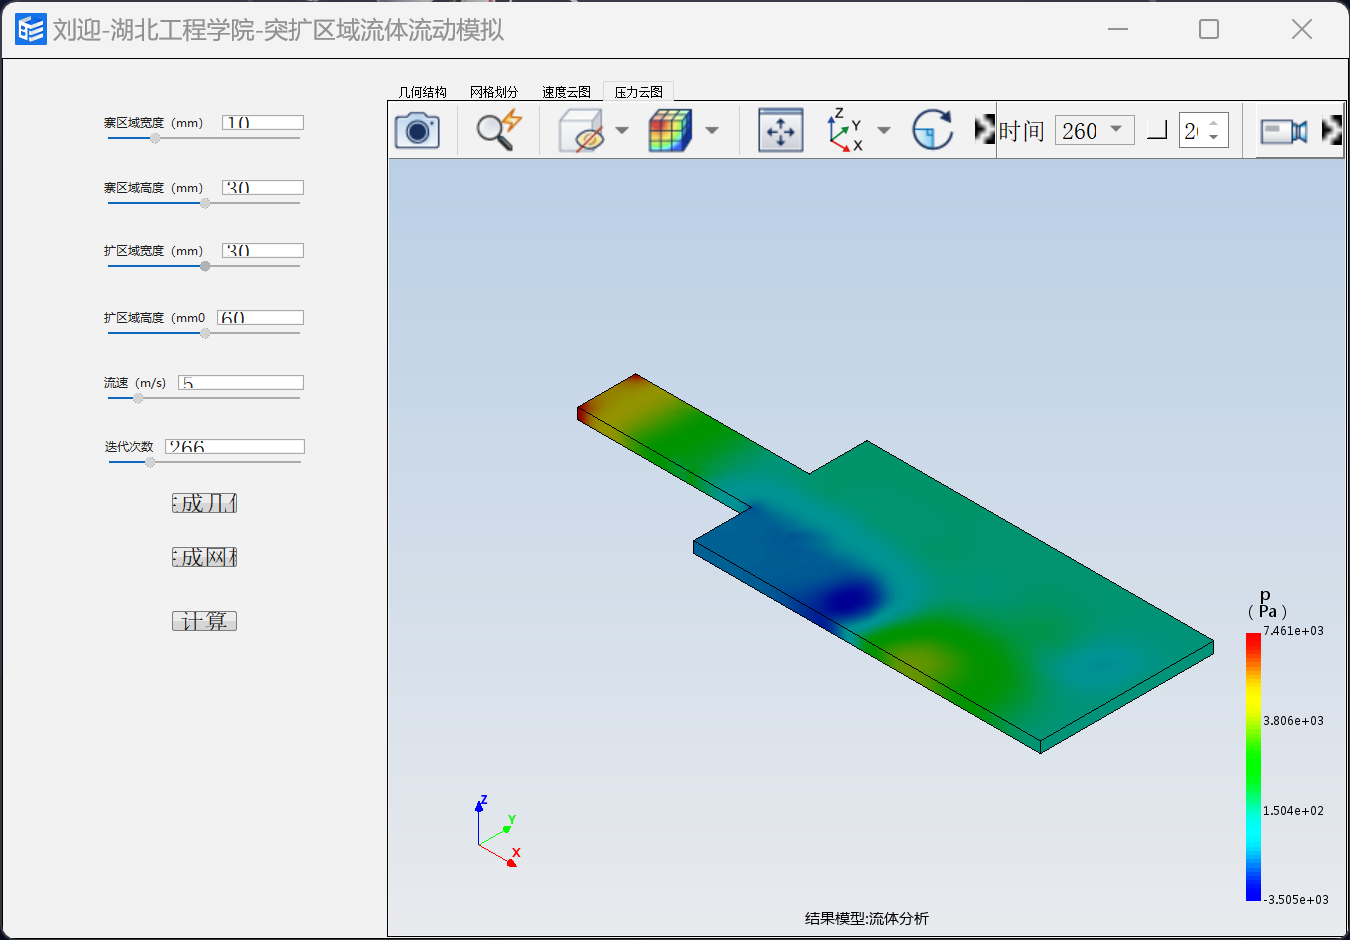1350x940 pixels.
Task: Open the 时间 260 combo box
Action: click(1095, 130)
